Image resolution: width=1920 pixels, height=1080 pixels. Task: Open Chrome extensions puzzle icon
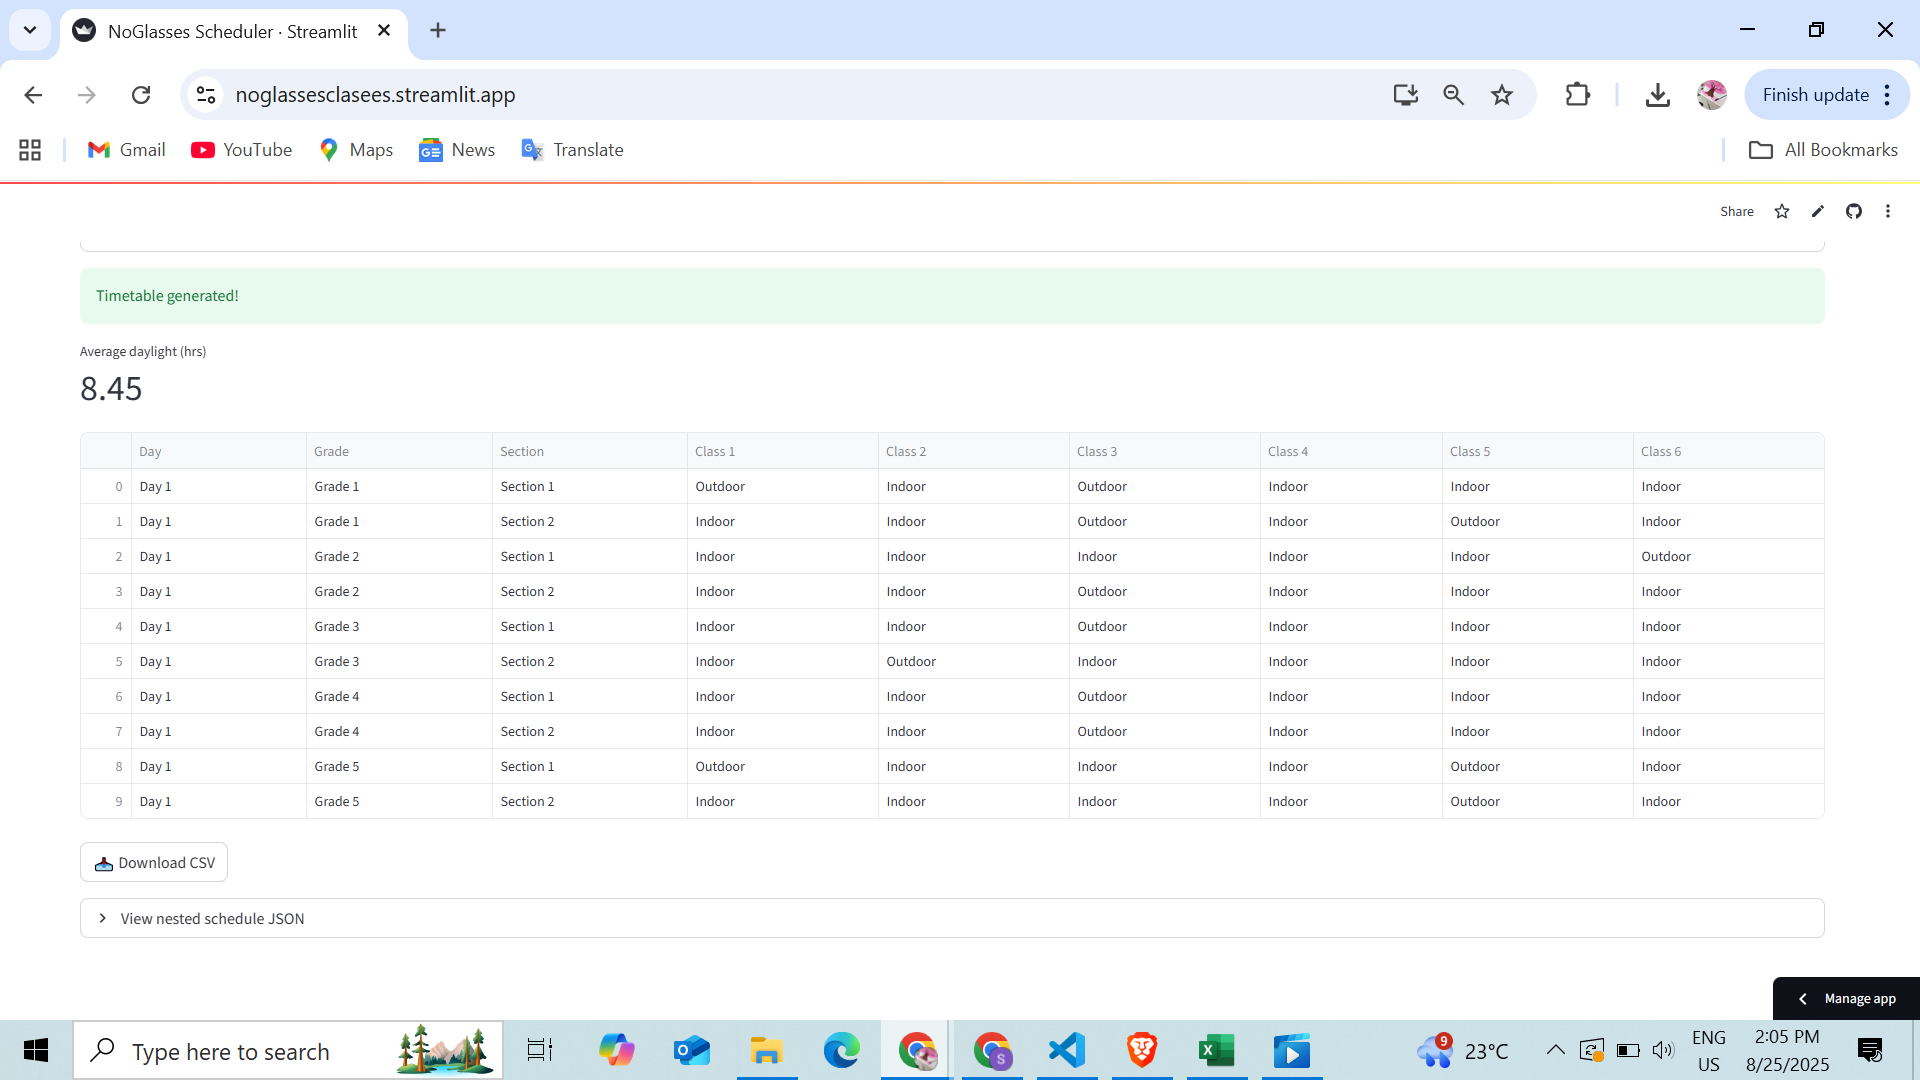(1577, 95)
